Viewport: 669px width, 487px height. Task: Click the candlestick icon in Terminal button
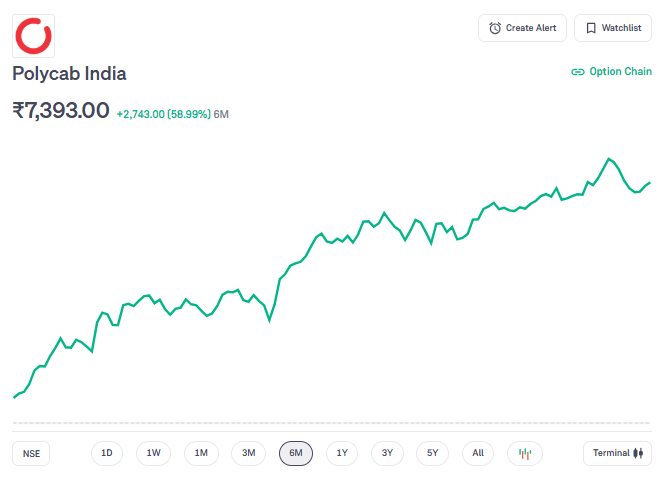pyautogui.click(x=639, y=453)
